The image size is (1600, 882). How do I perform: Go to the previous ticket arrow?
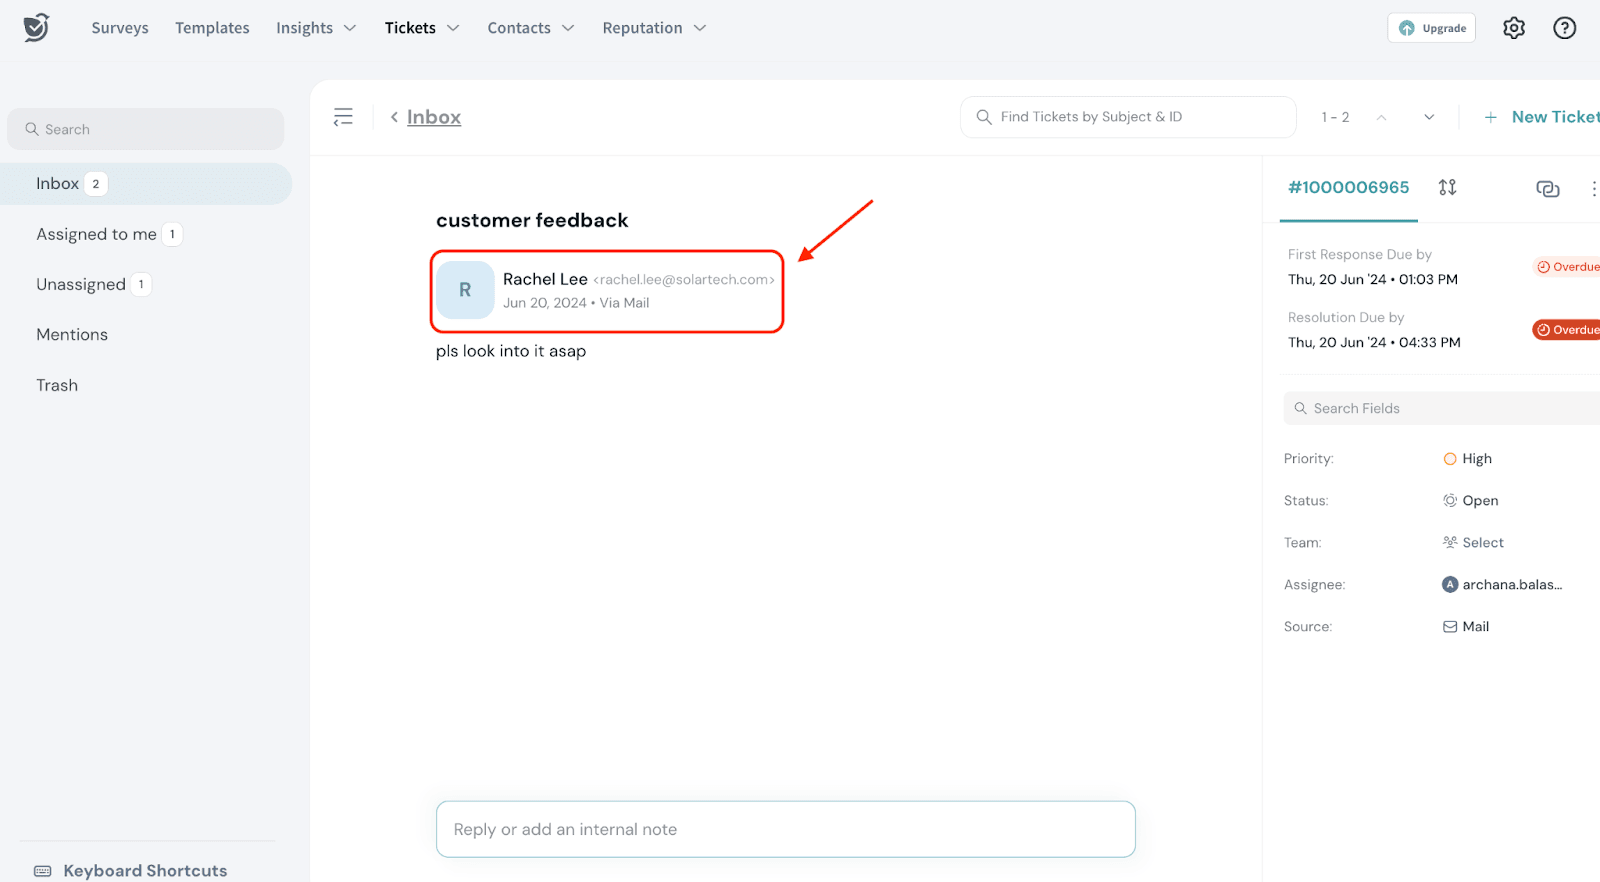click(1381, 117)
